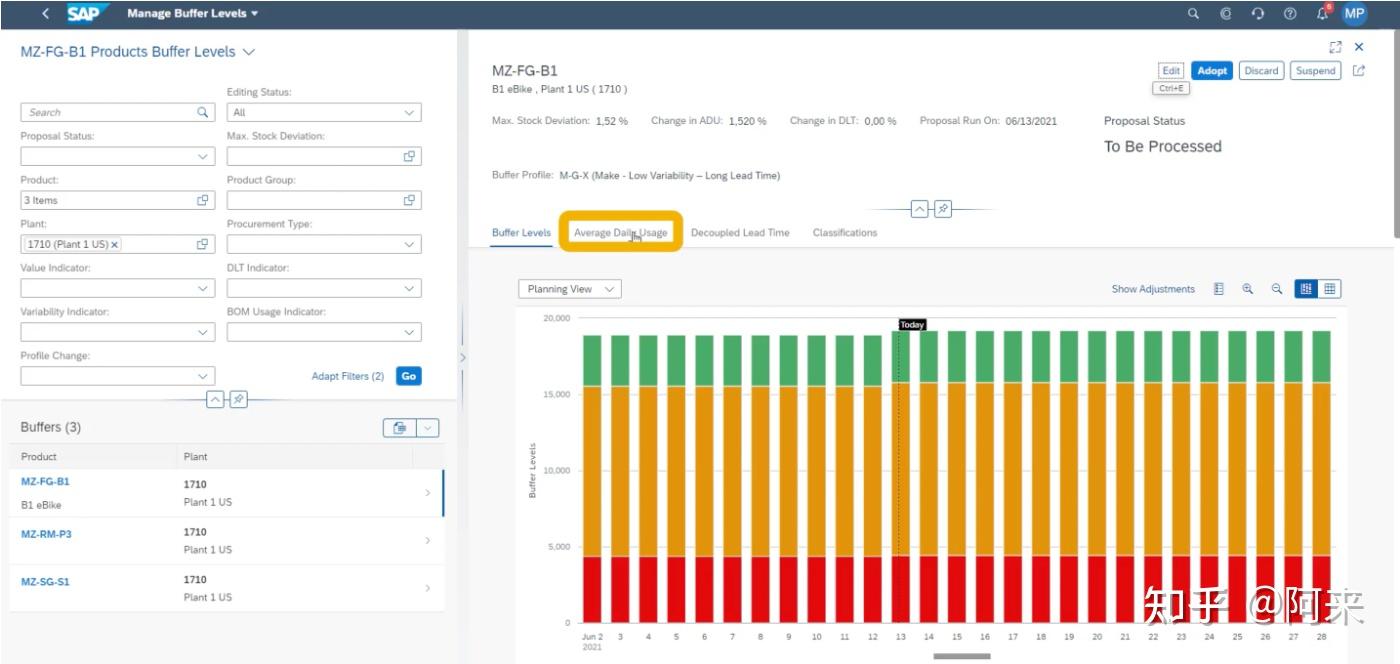Image resolution: width=1400 pixels, height=664 pixels.
Task: Click the Adopt button
Action: pyautogui.click(x=1212, y=71)
